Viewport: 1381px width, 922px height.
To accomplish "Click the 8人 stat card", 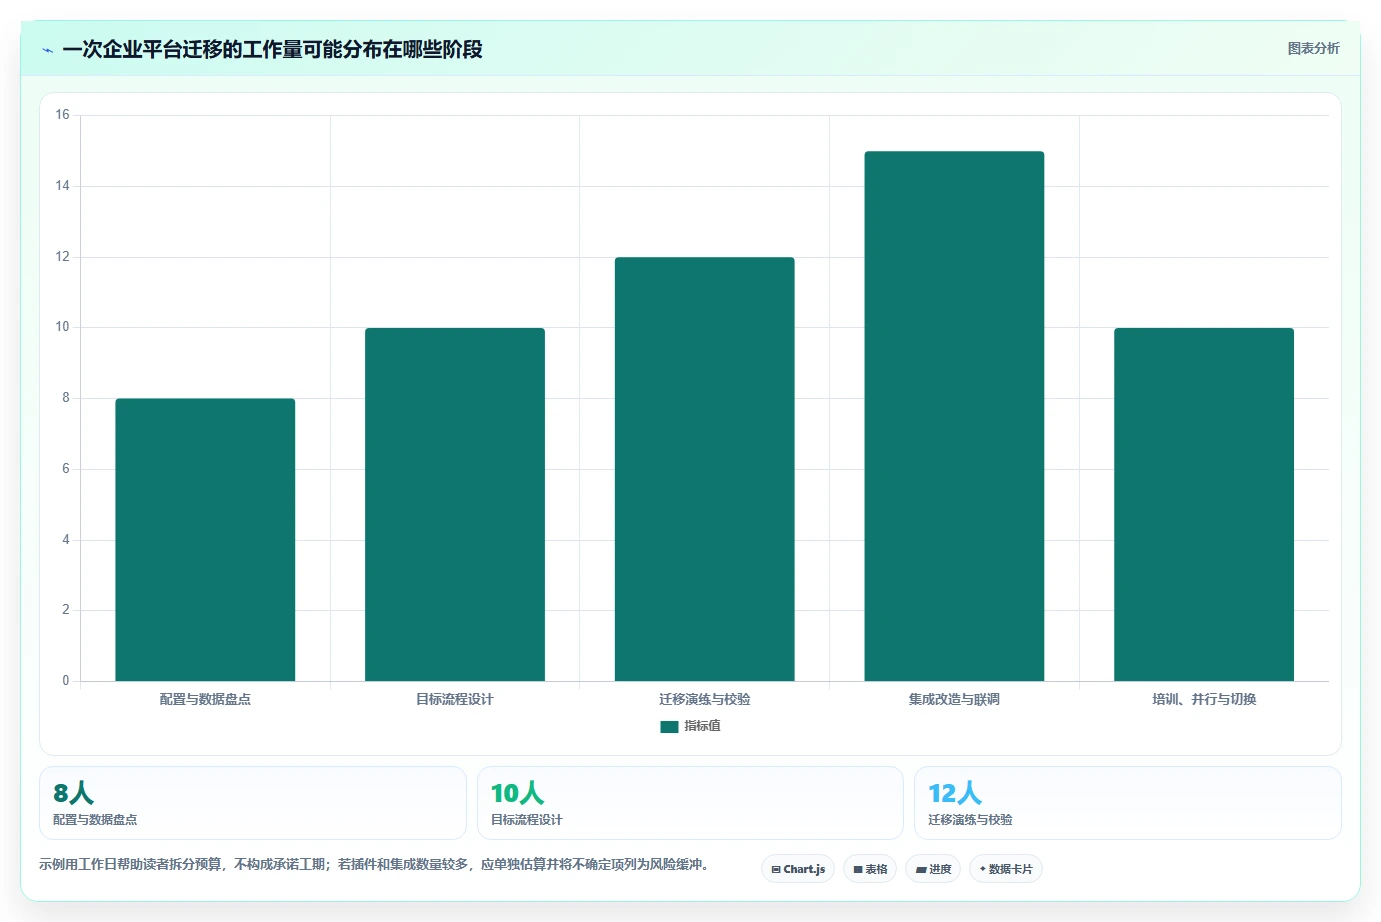I will point(253,803).
